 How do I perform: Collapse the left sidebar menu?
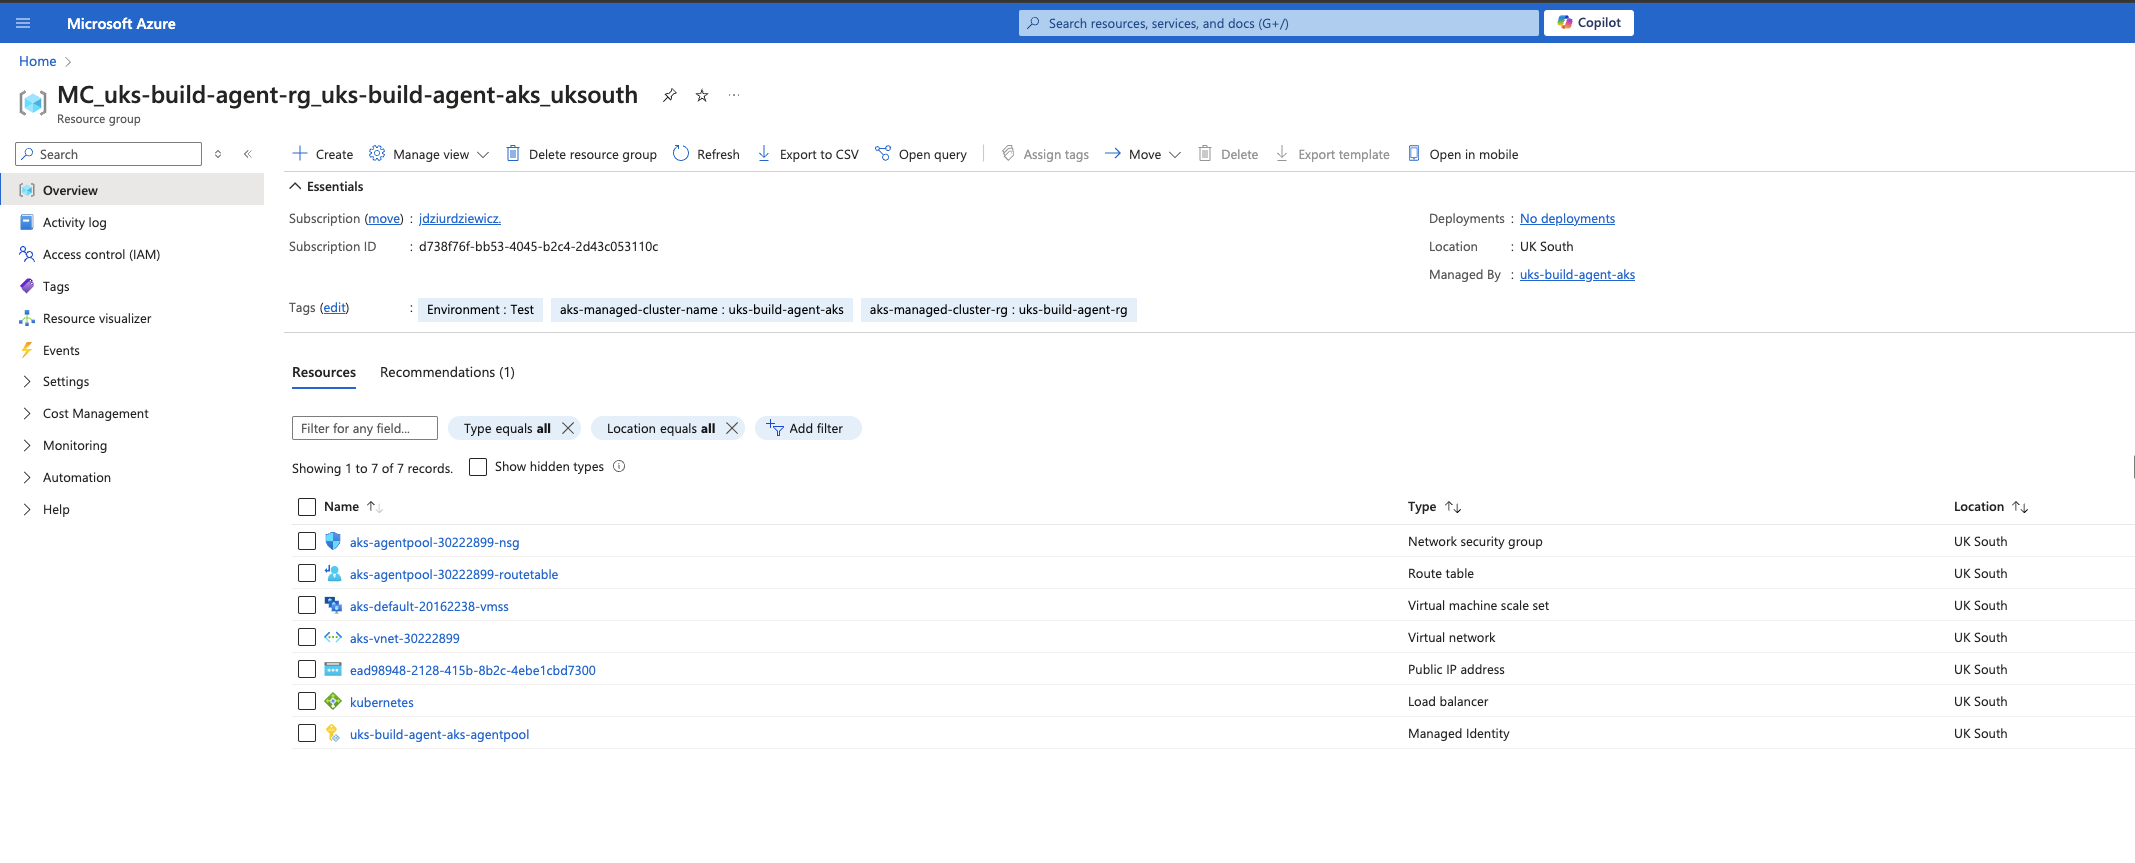click(248, 154)
